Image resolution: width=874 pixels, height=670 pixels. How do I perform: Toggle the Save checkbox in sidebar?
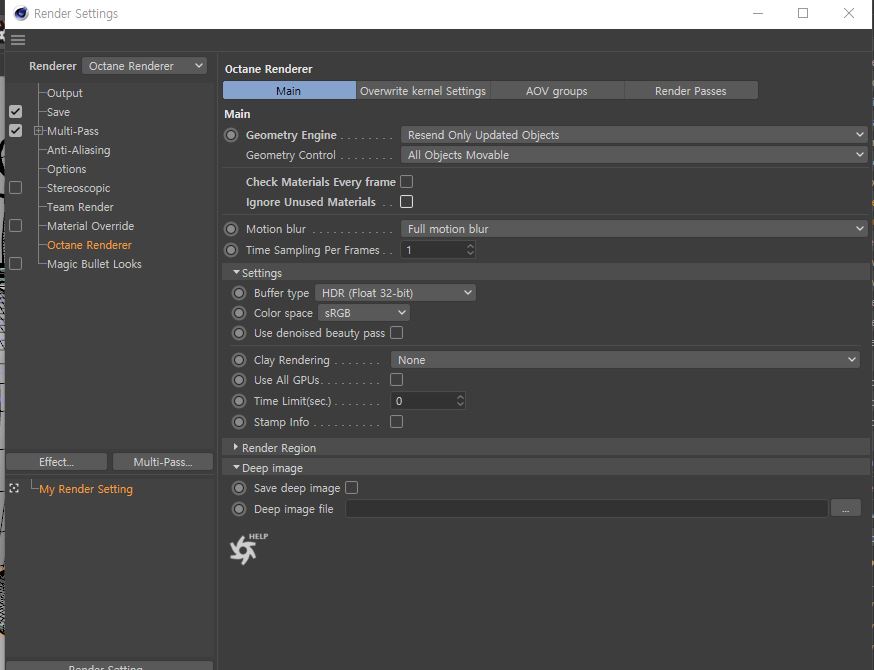[16, 111]
